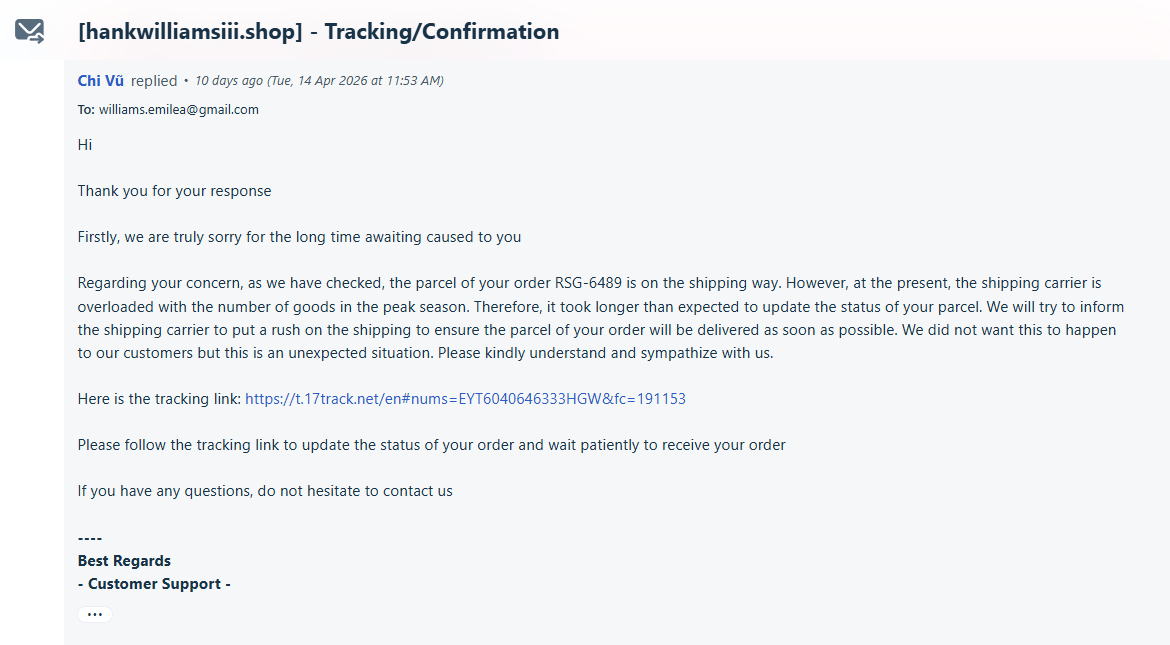Click the "Hi" greeting line
1170x645 pixels.
(85, 145)
